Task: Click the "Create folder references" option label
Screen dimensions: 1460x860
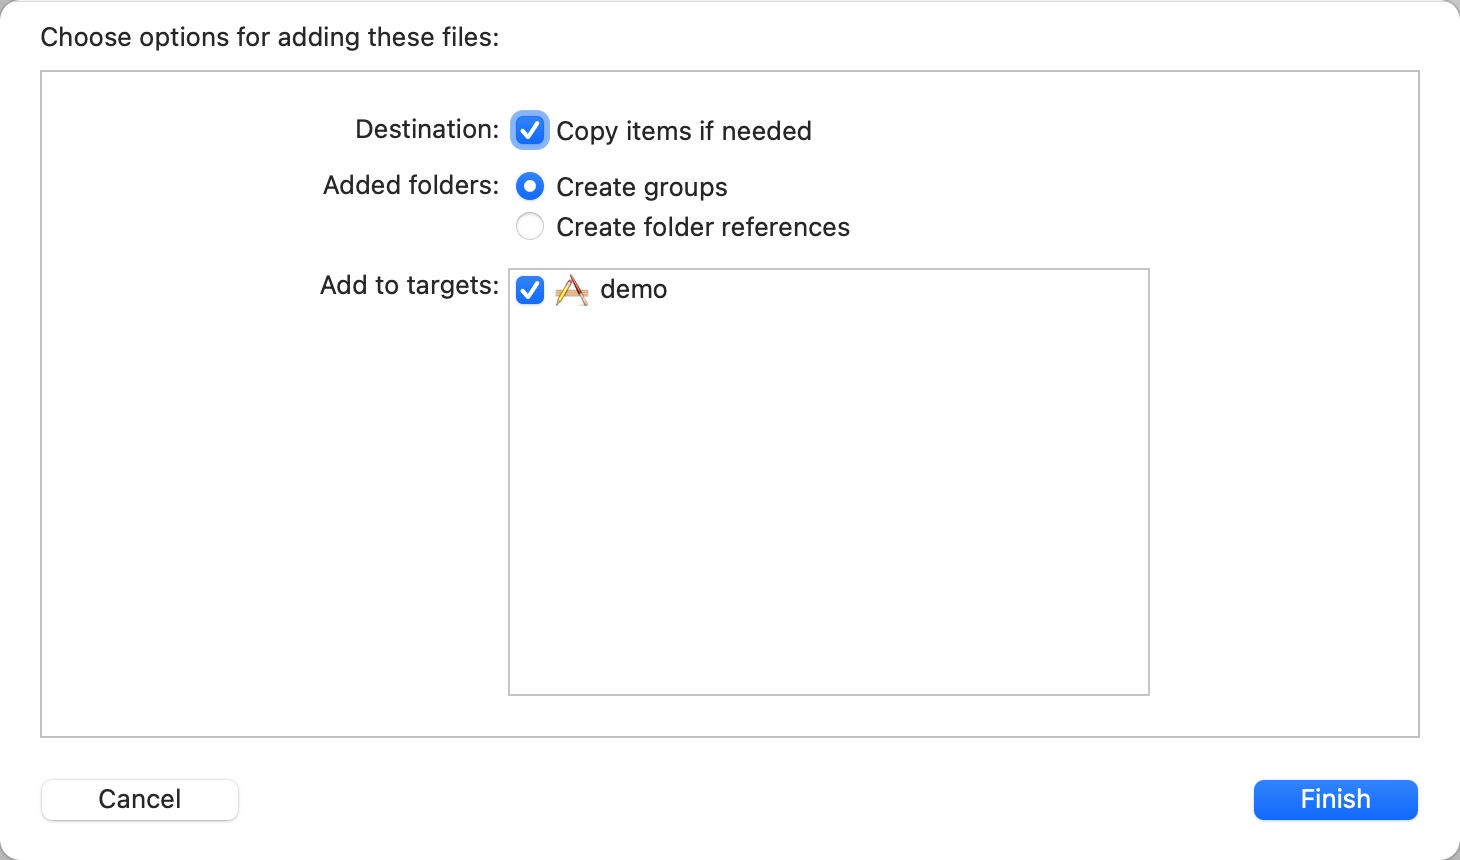Action: click(703, 227)
